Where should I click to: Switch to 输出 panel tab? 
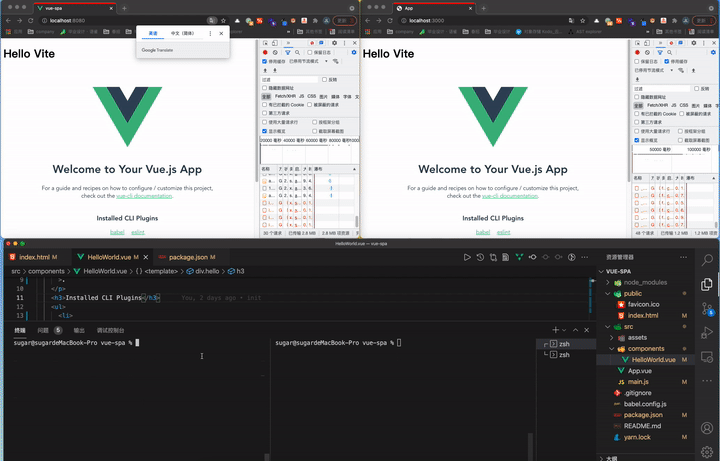coord(79,330)
